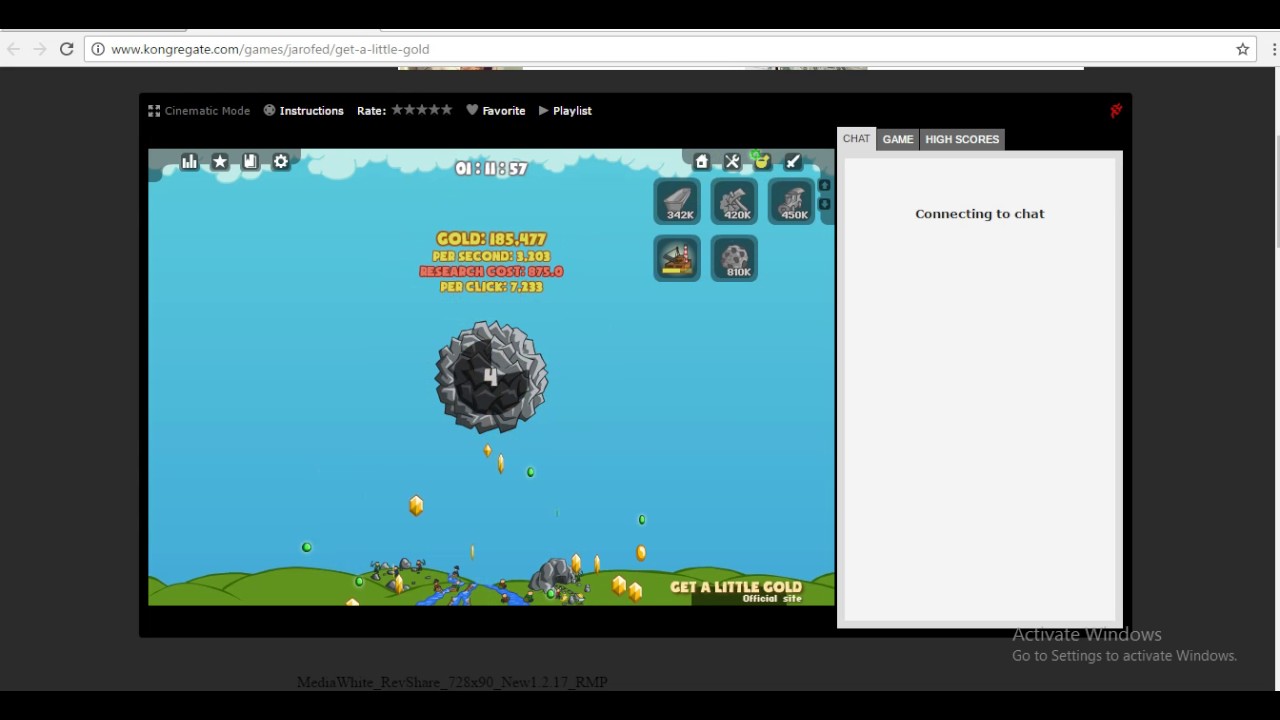Rate the game five stars
This screenshot has height=720, width=1280.
[x=446, y=110]
